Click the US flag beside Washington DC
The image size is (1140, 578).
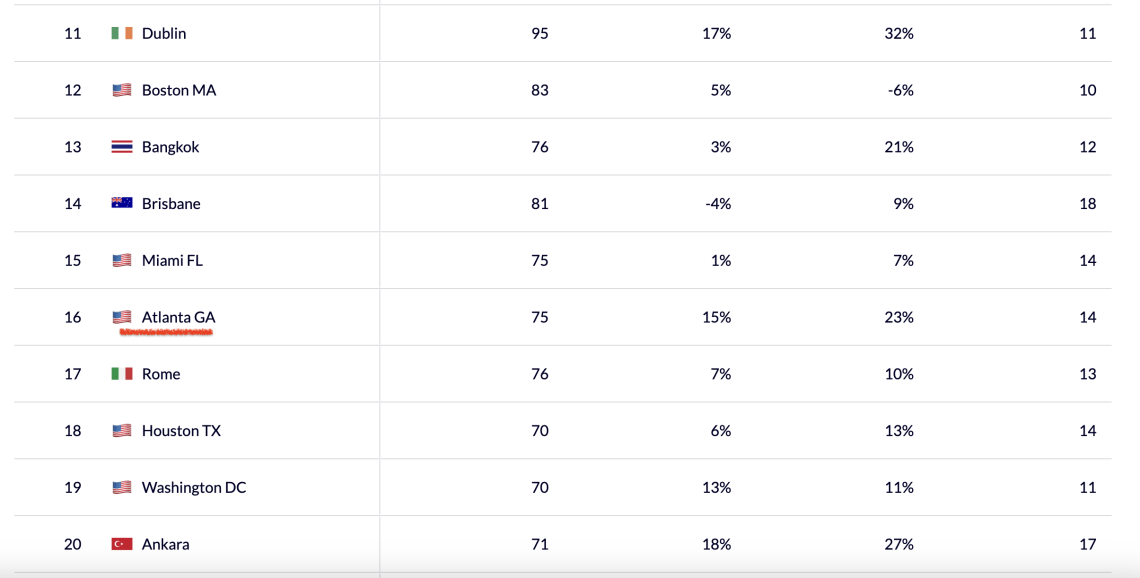coord(122,488)
